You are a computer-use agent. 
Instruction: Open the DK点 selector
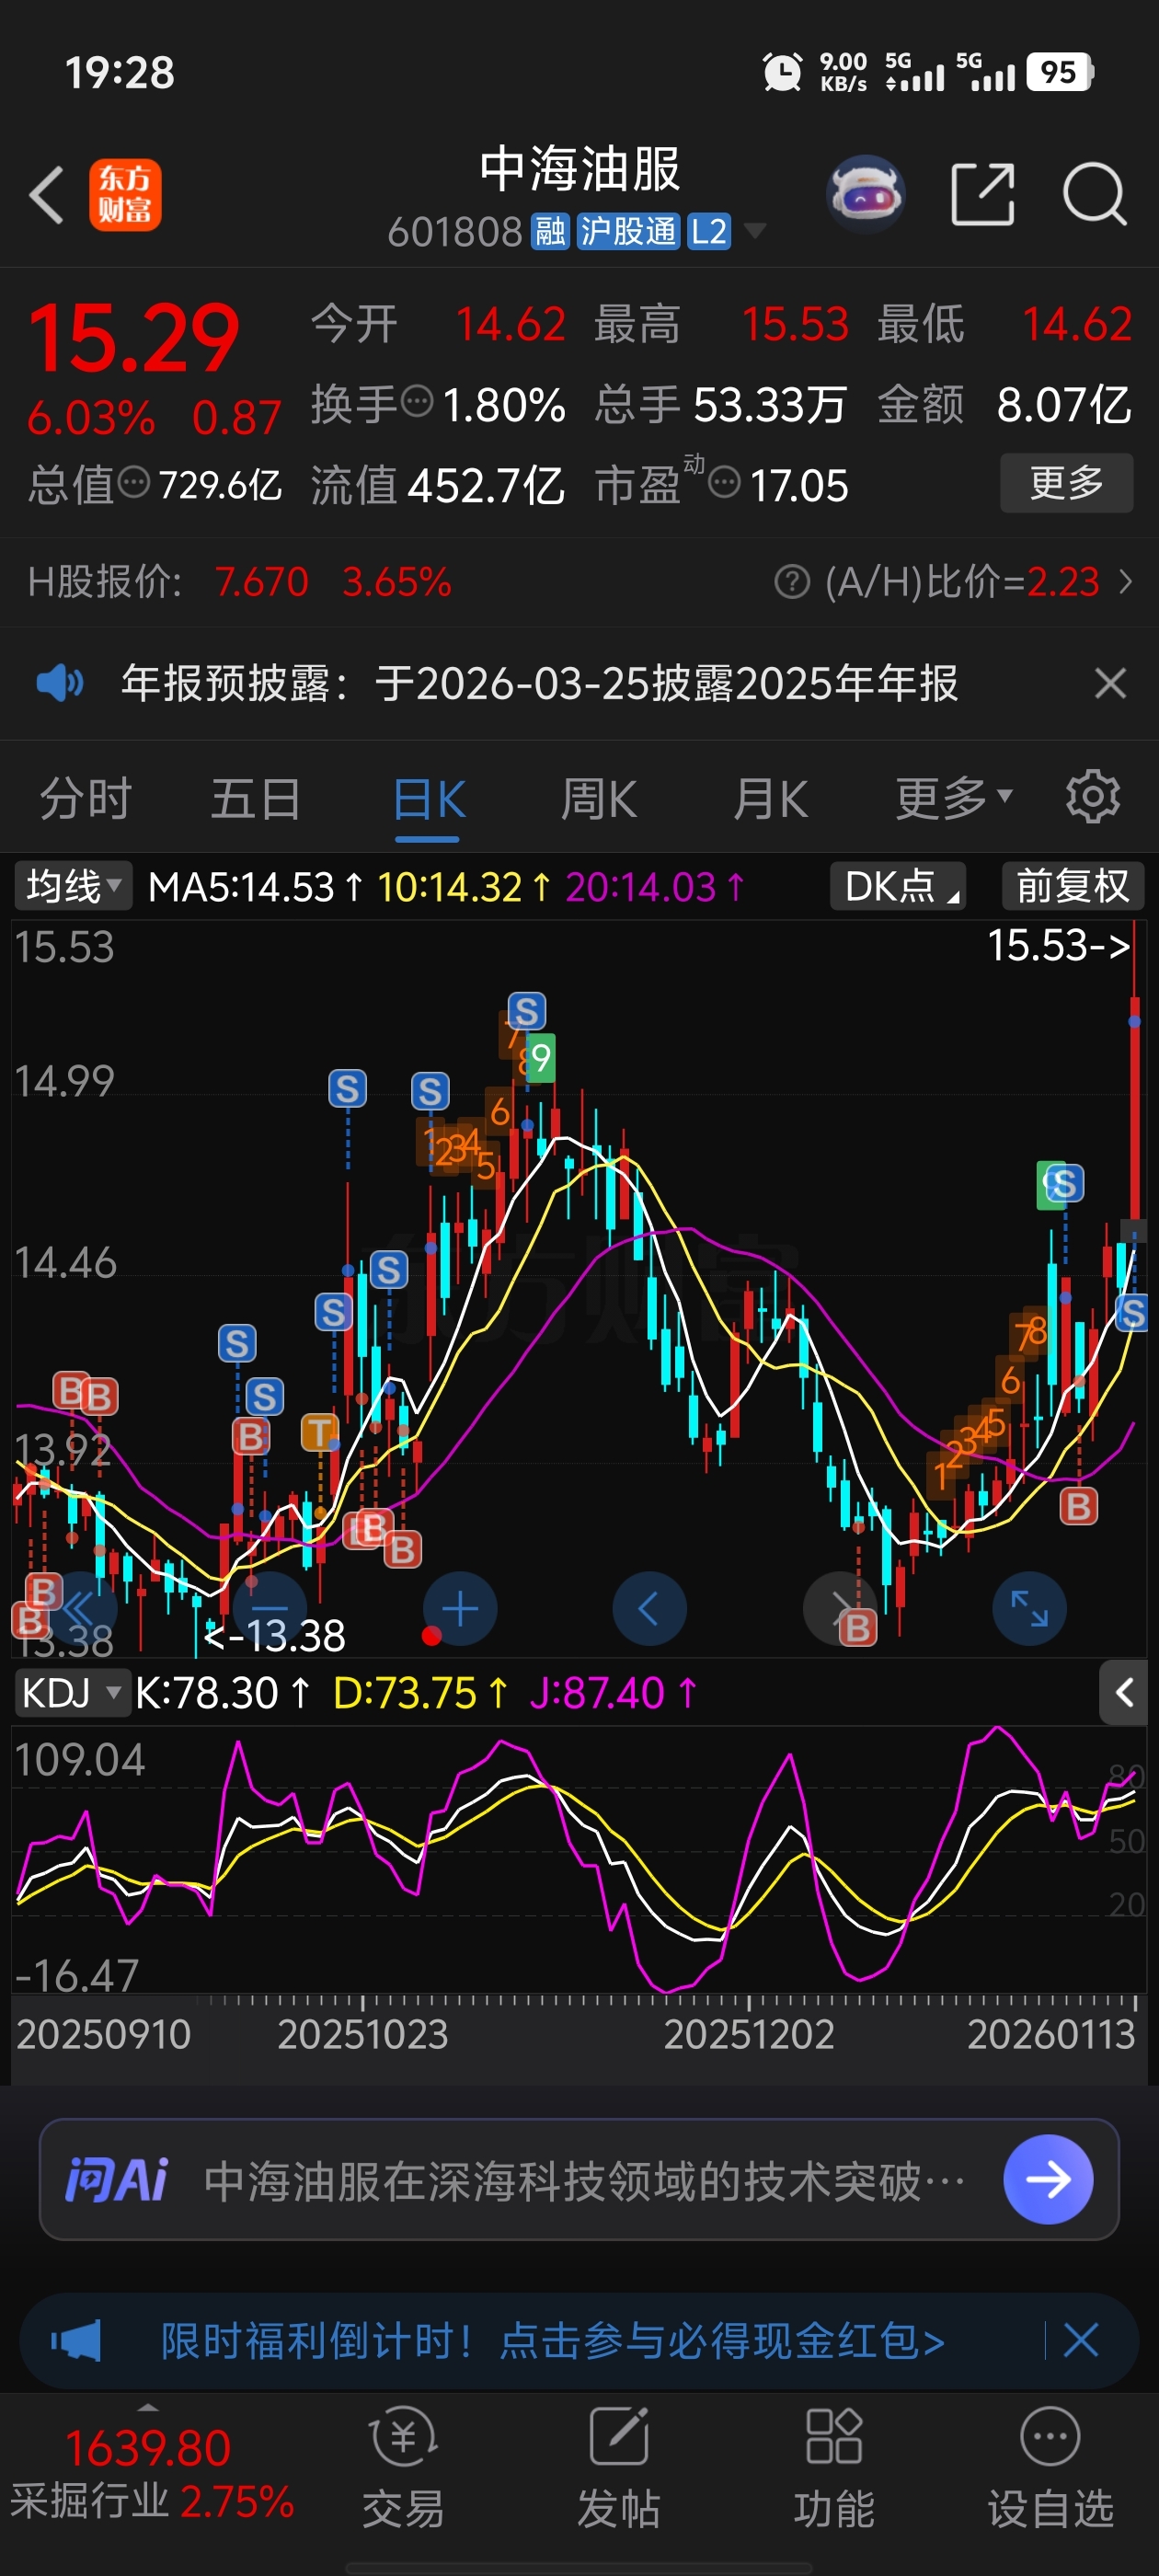pyautogui.click(x=898, y=886)
